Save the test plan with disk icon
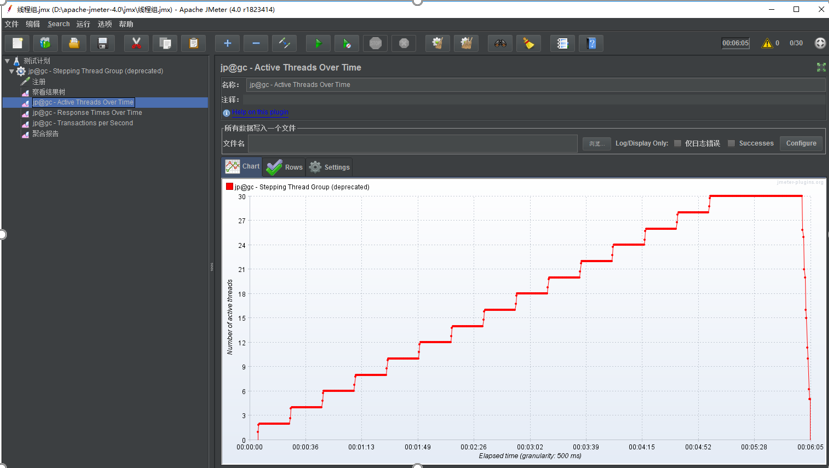 [x=103, y=43]
